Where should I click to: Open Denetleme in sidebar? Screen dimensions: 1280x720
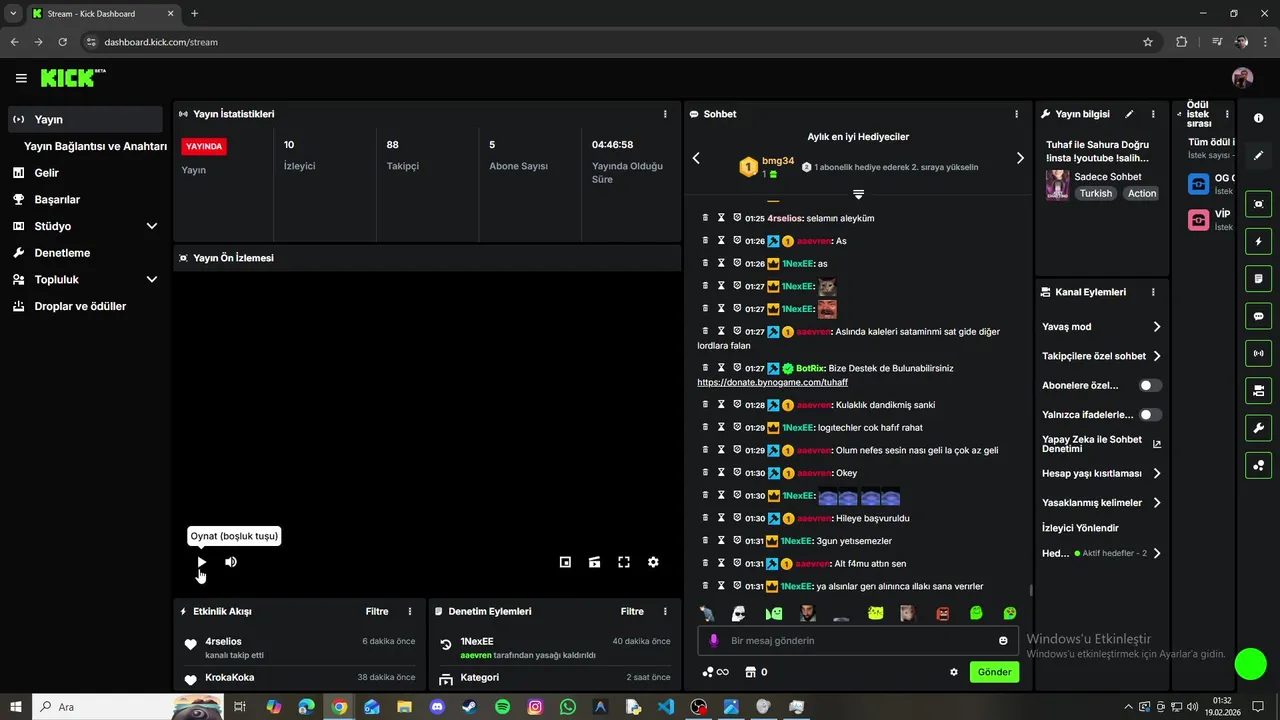pos(85,253)
